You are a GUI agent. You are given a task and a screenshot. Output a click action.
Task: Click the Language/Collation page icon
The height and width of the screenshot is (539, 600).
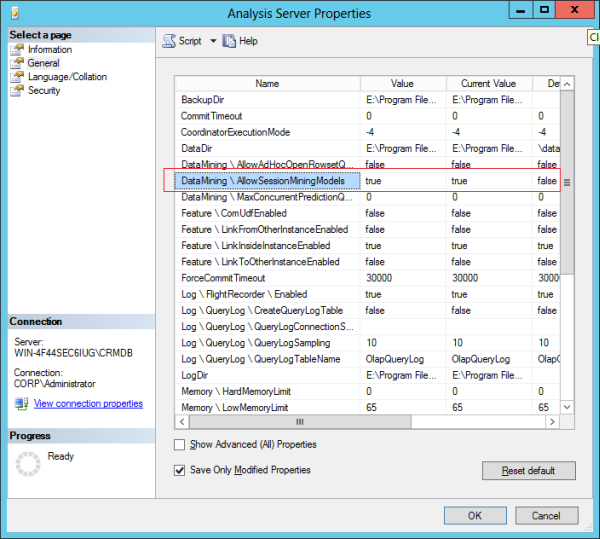(17, 77)
